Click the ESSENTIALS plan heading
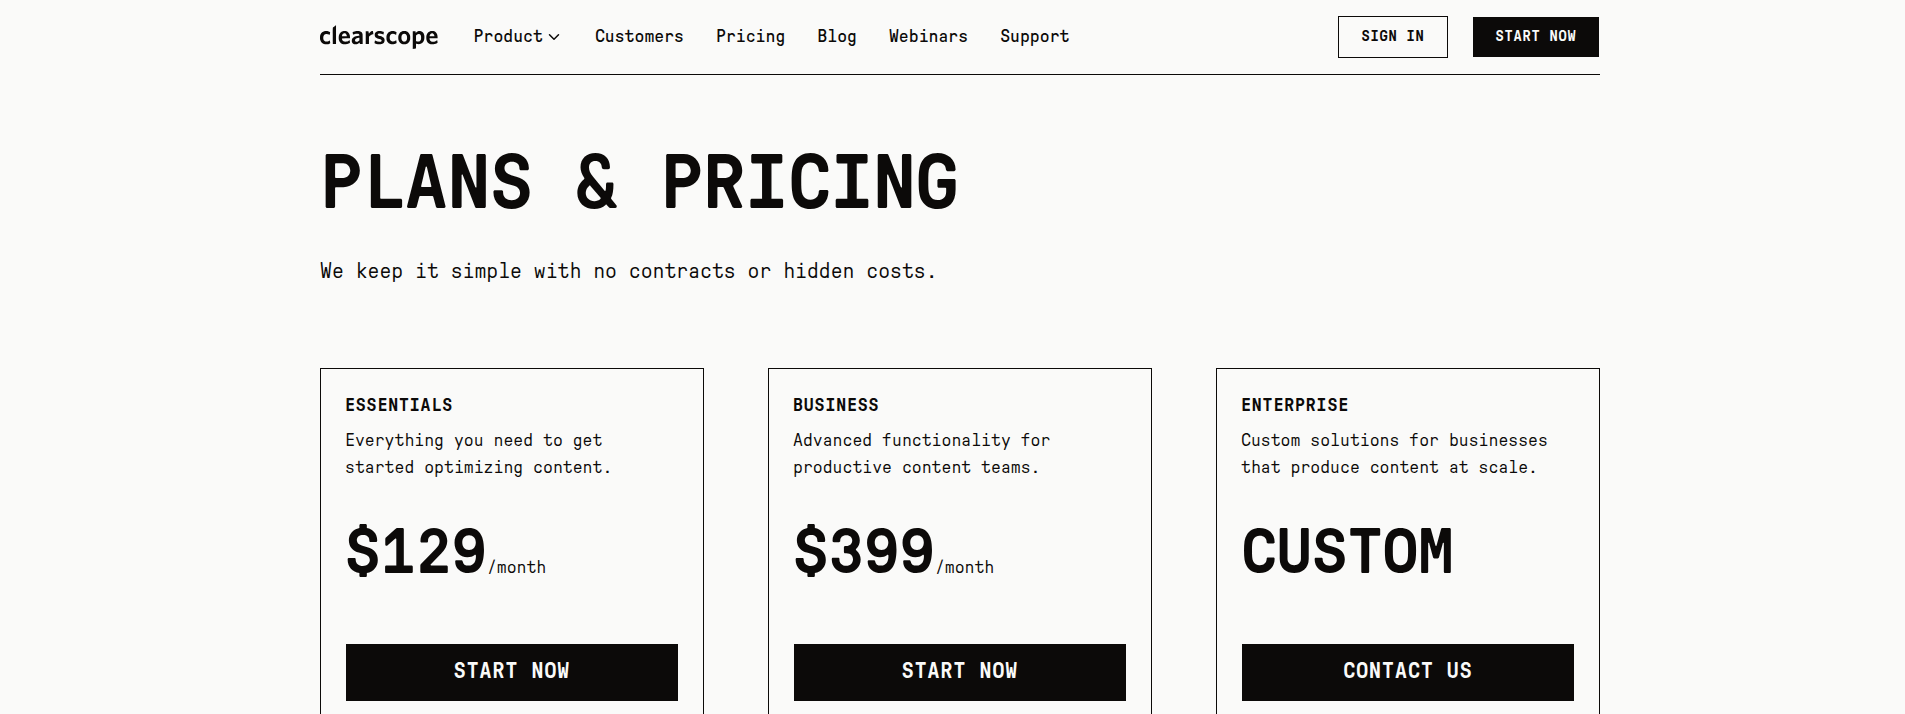 398,404
